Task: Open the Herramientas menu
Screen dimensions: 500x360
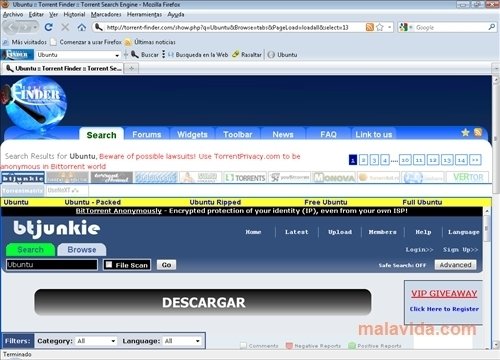Action: (144, 14)
